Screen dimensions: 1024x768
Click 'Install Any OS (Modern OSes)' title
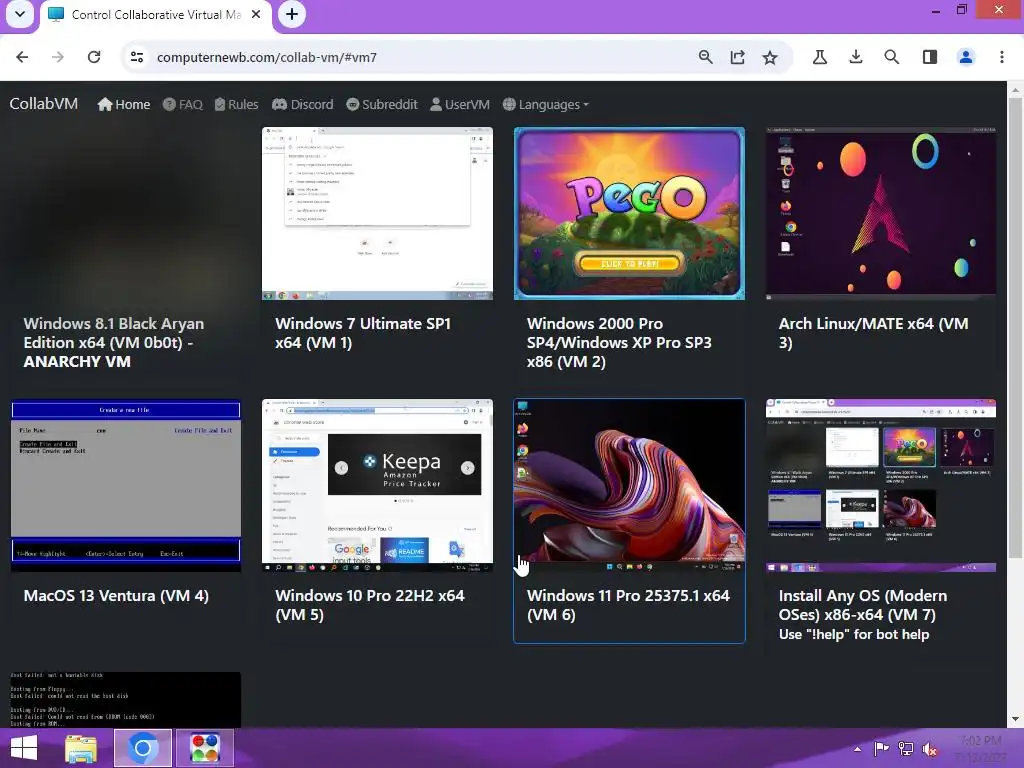863,605
